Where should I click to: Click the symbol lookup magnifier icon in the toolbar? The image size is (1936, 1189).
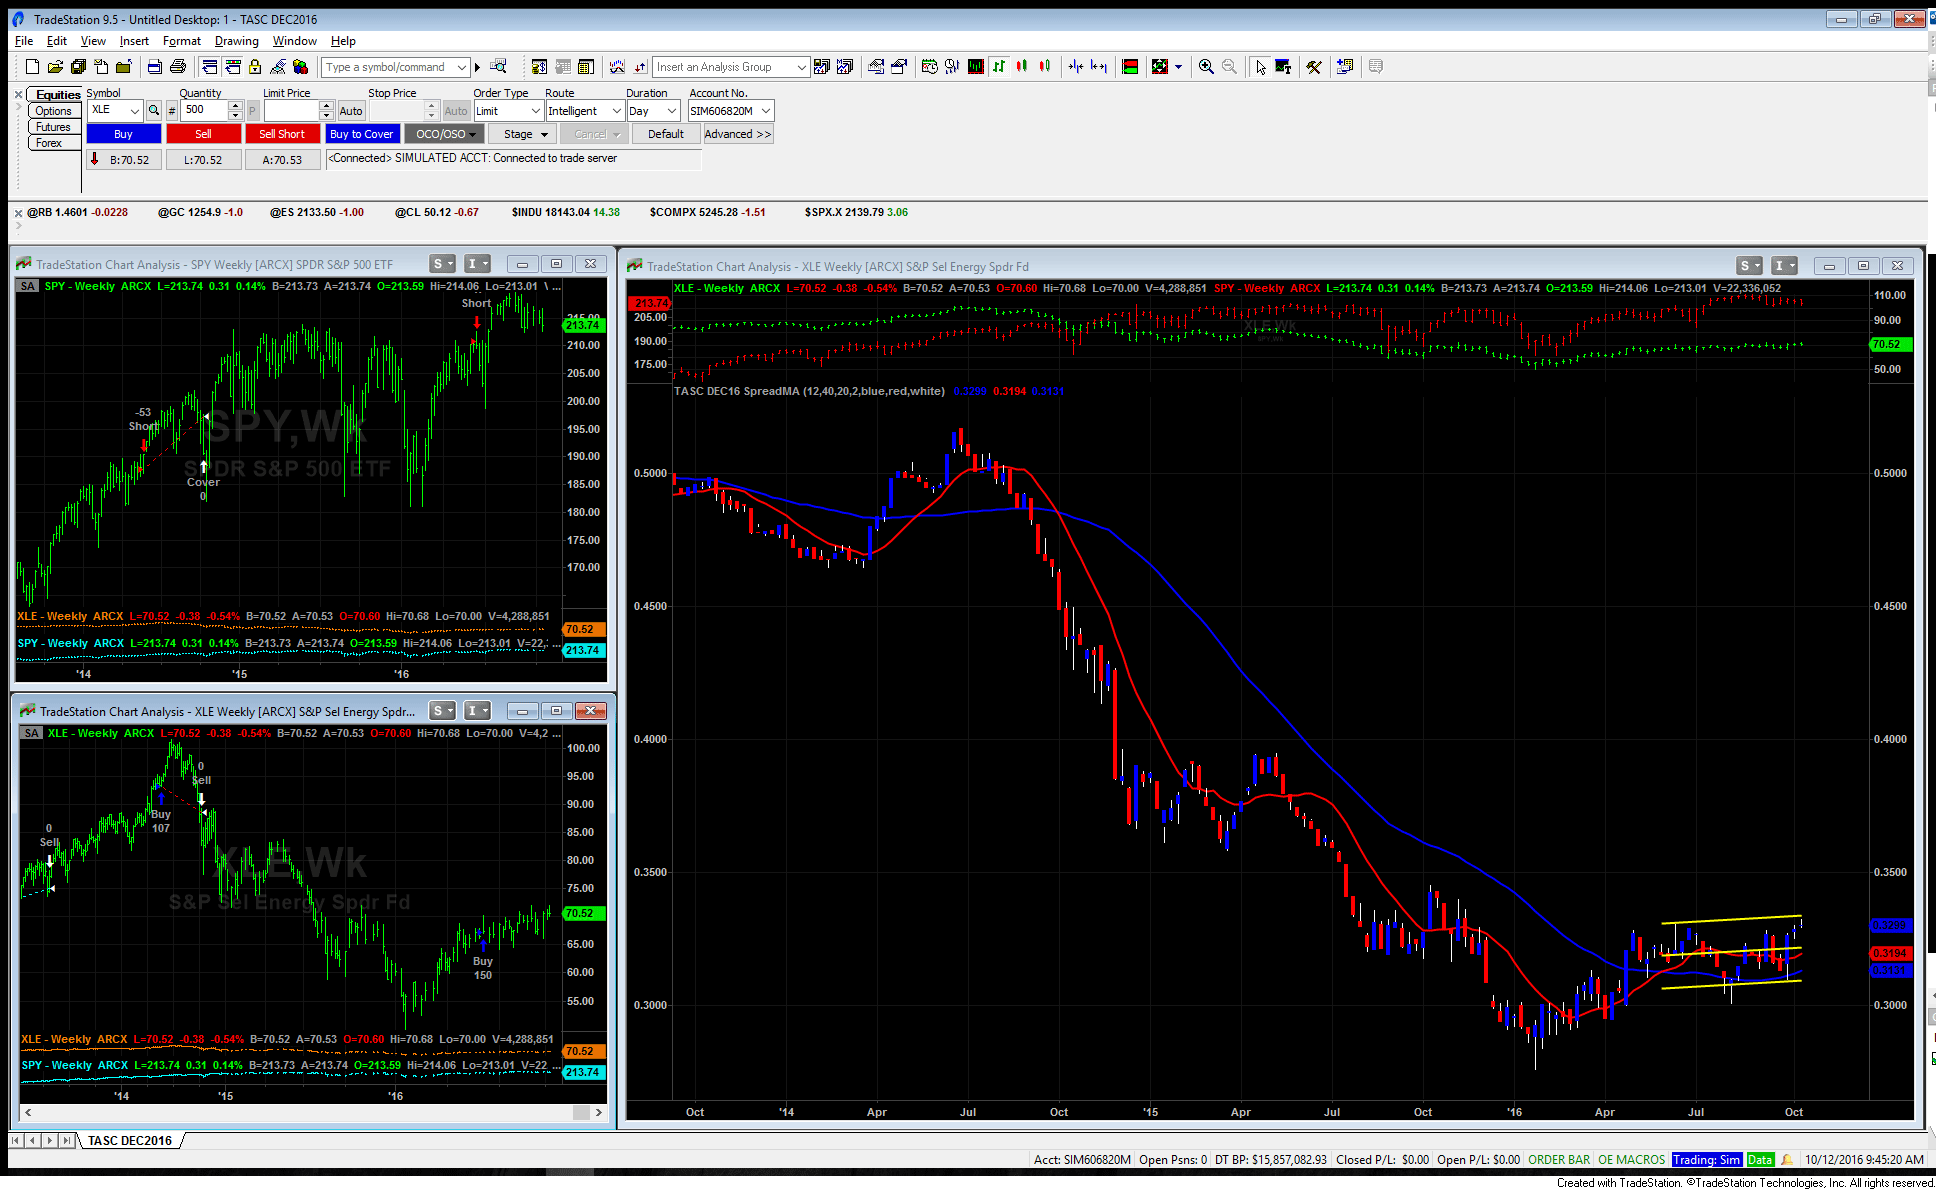click(x=498, y=67)
